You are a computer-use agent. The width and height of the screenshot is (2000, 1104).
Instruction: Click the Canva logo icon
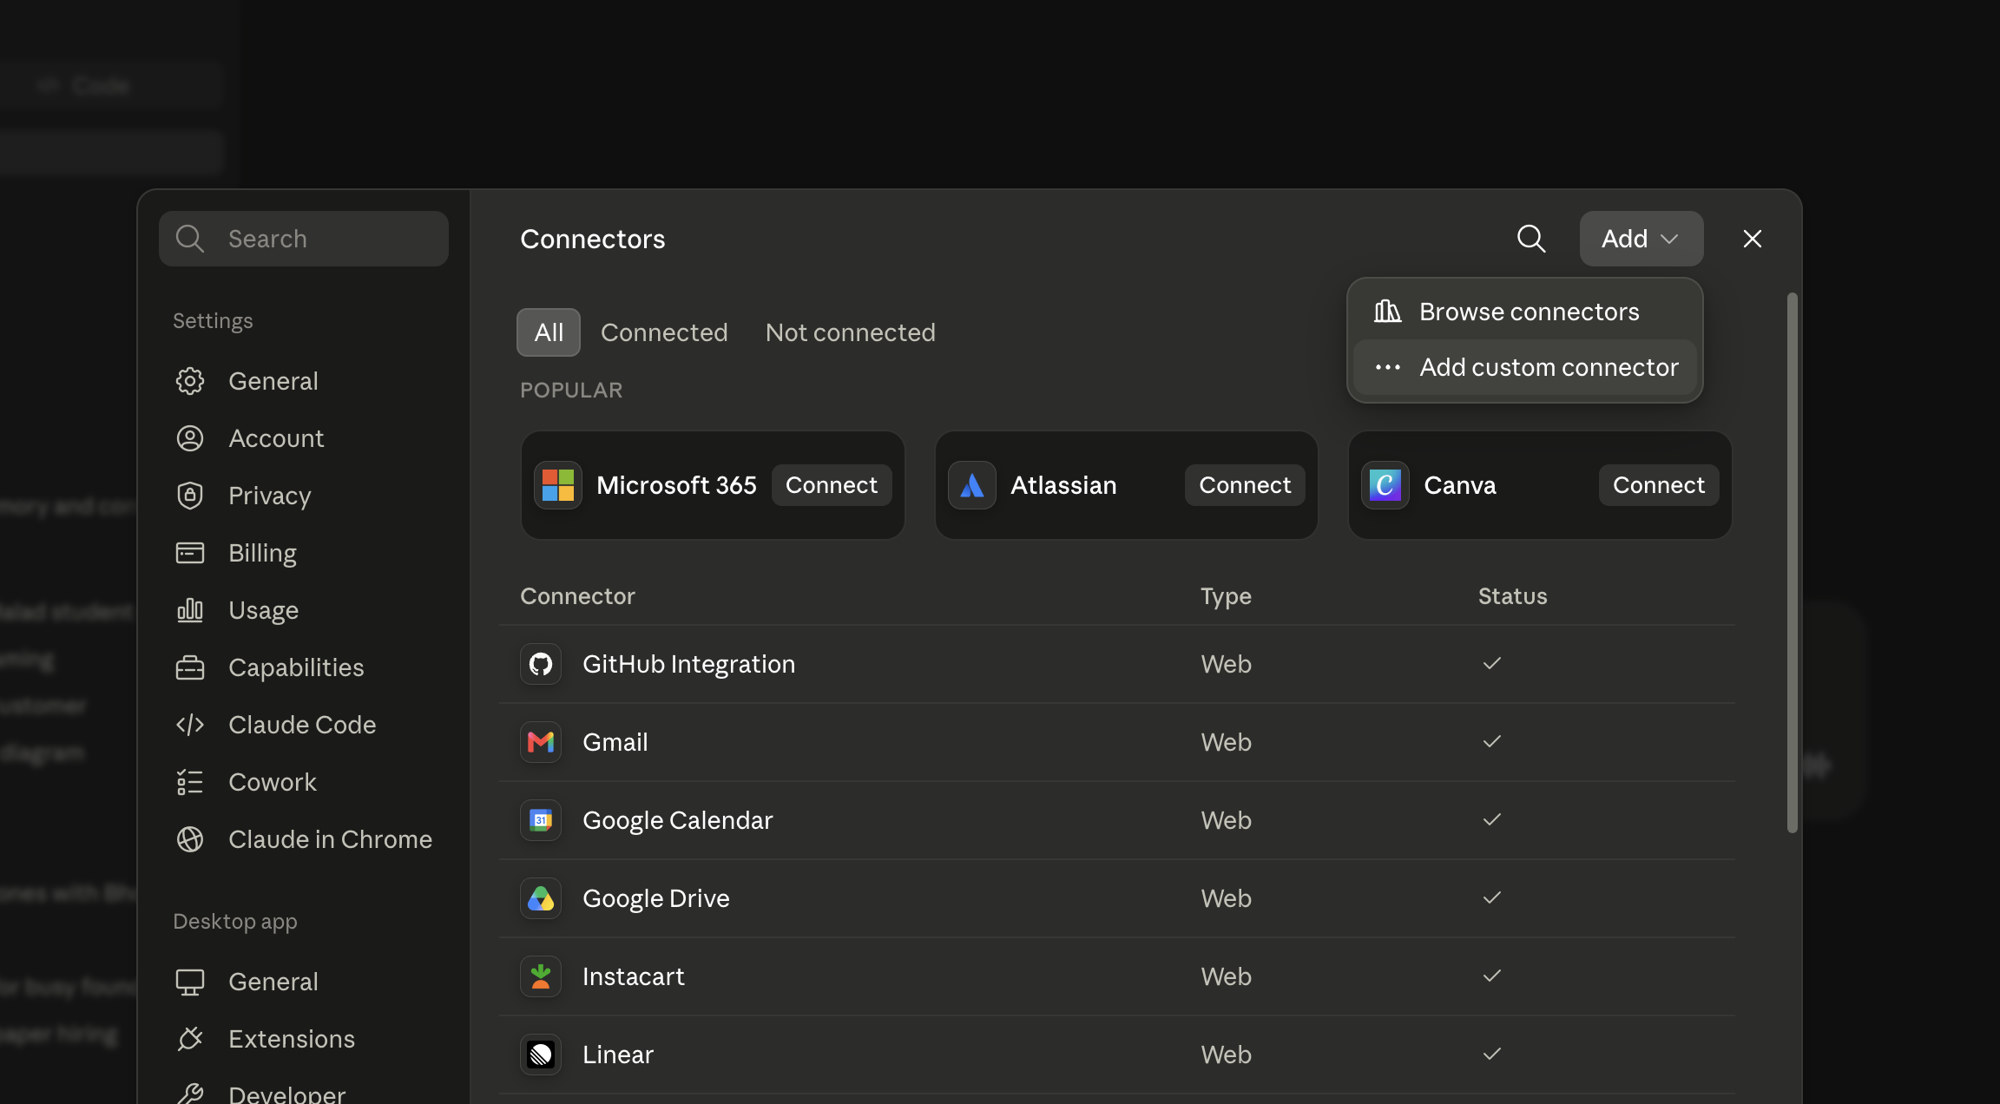point(1385,485)
